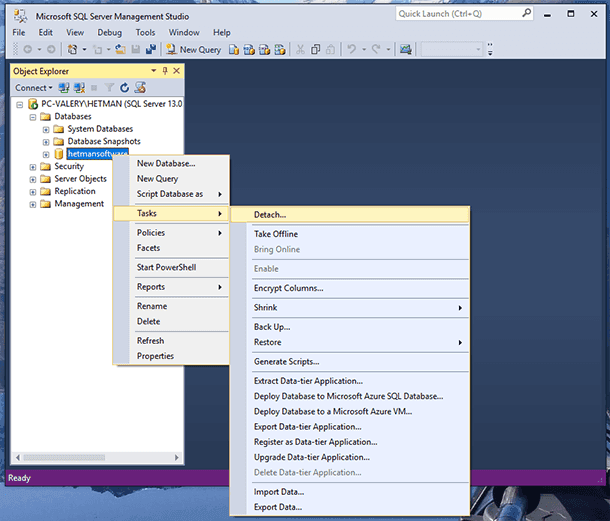The width and height of the screenshot is (610, 521).
Task: Choose New Database... in context menu
Action: tap(171, 163)
